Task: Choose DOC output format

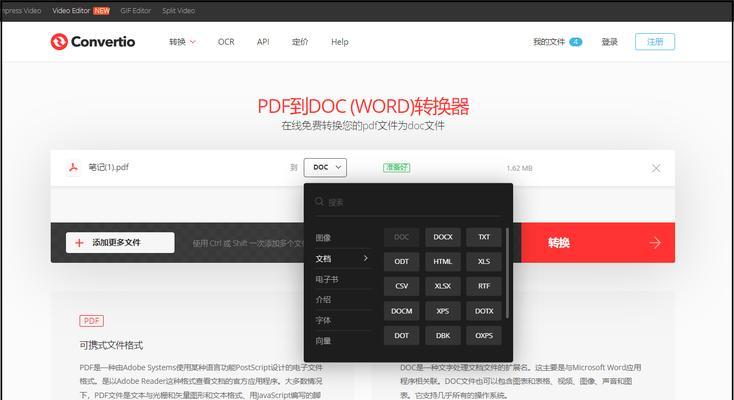Action: [x=402, y=237]
